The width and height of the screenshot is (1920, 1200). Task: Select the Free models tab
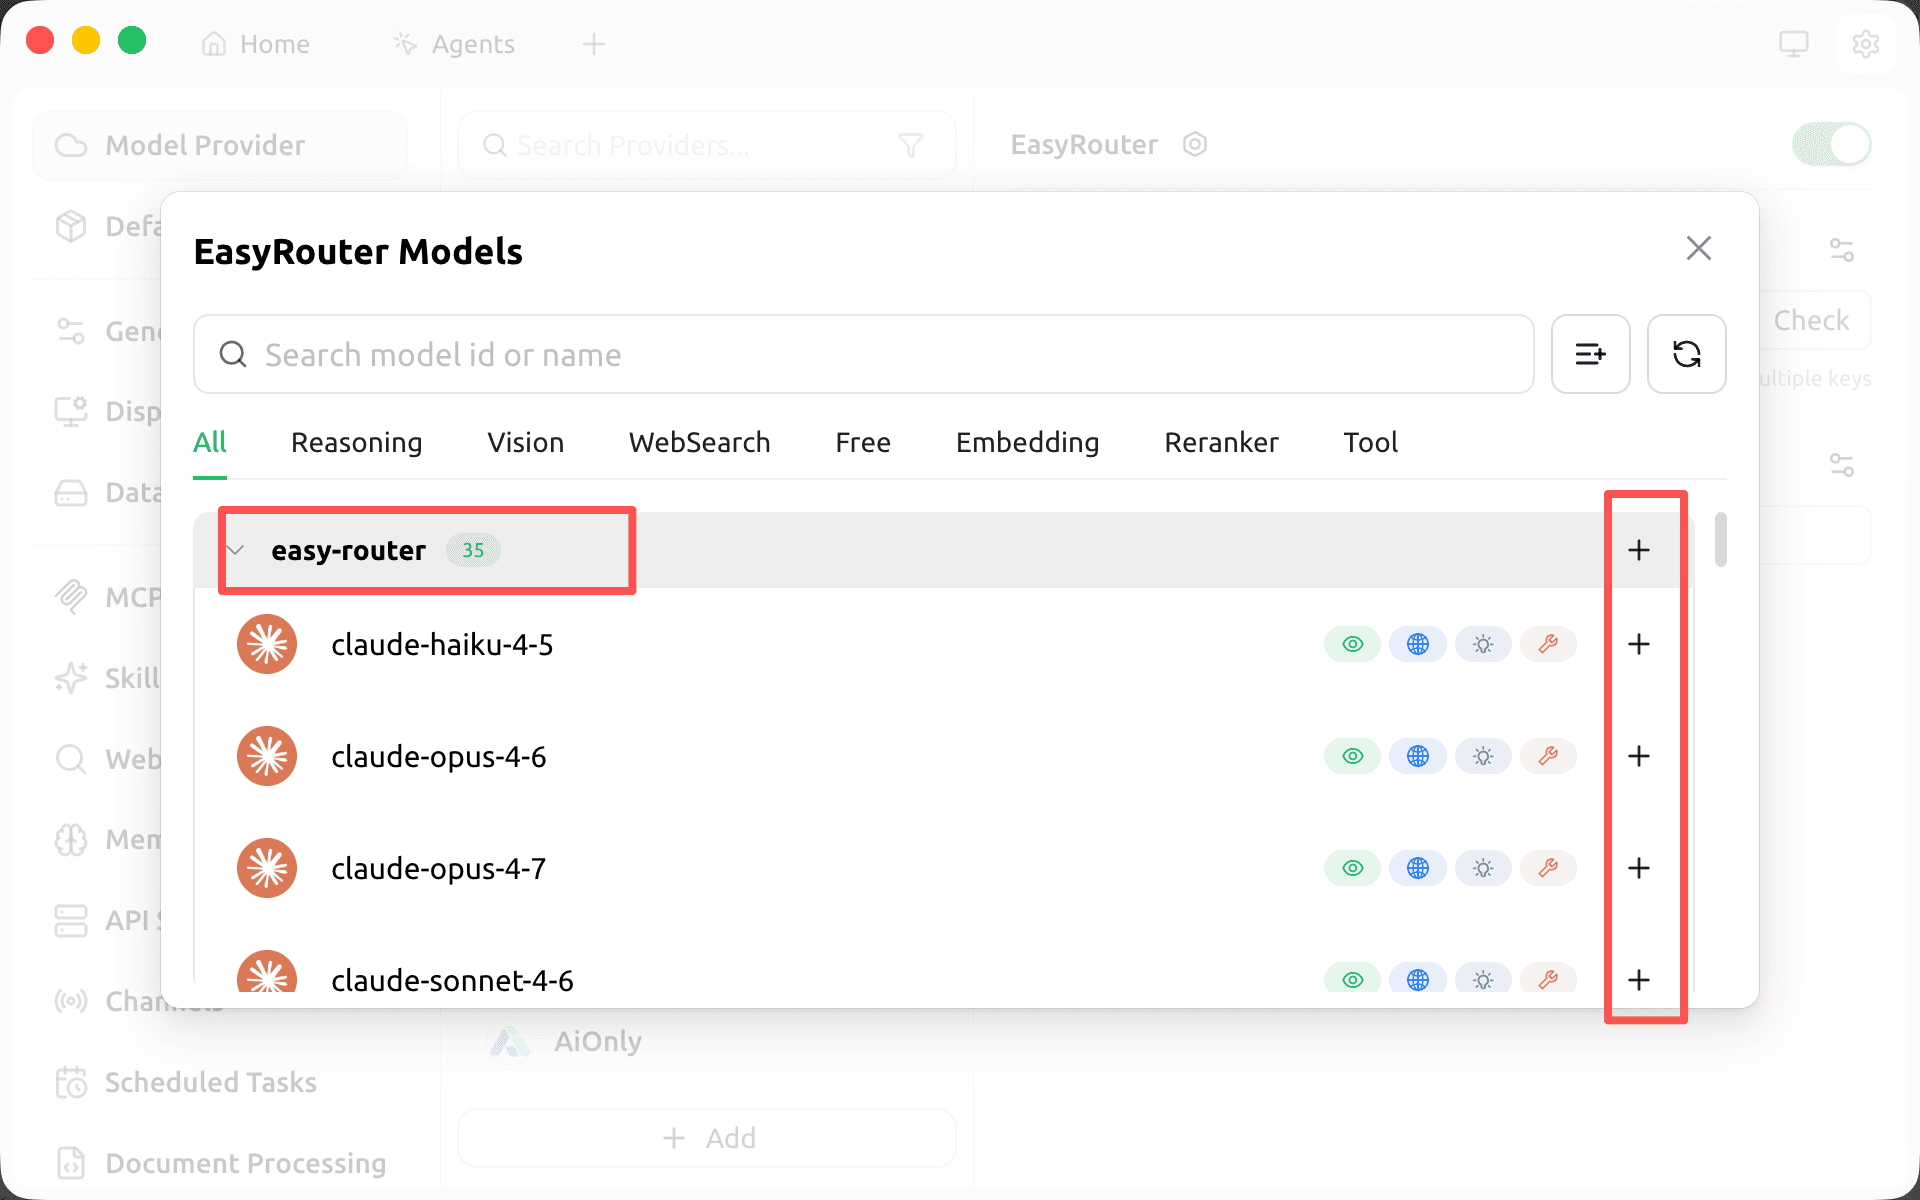(863, 442)
